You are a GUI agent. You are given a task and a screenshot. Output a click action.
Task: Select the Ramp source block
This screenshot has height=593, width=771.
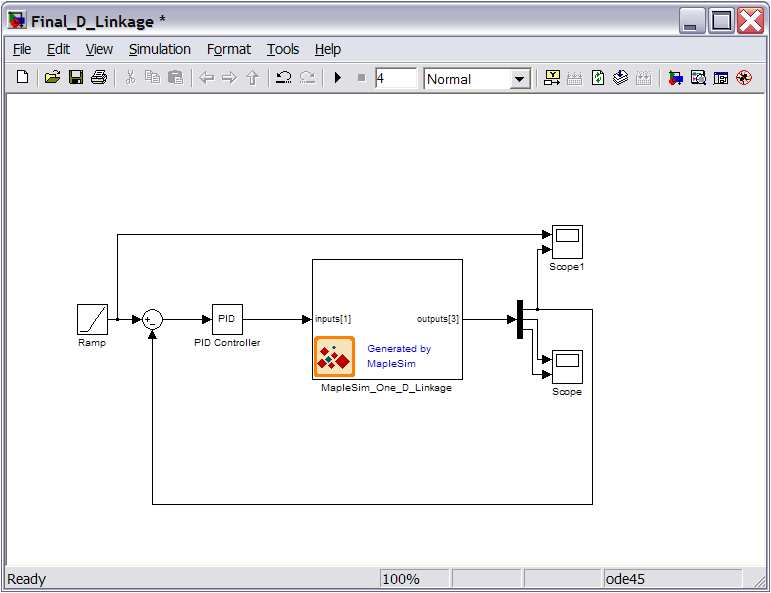coord(92,319)
